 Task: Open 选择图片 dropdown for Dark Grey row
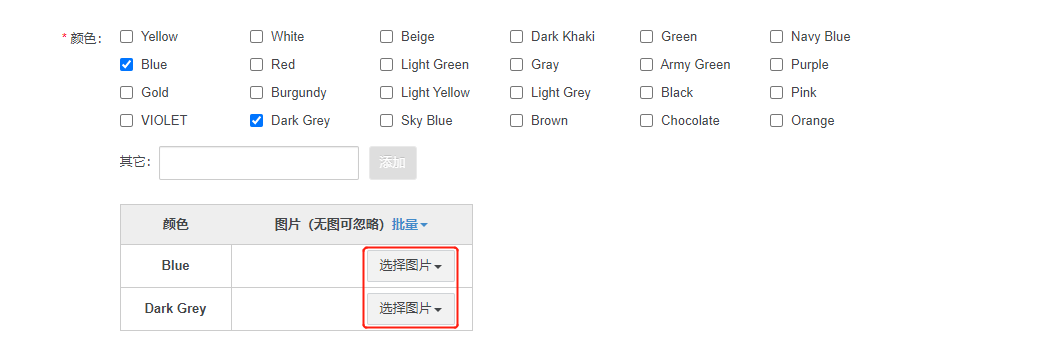(x=411, y=309)
